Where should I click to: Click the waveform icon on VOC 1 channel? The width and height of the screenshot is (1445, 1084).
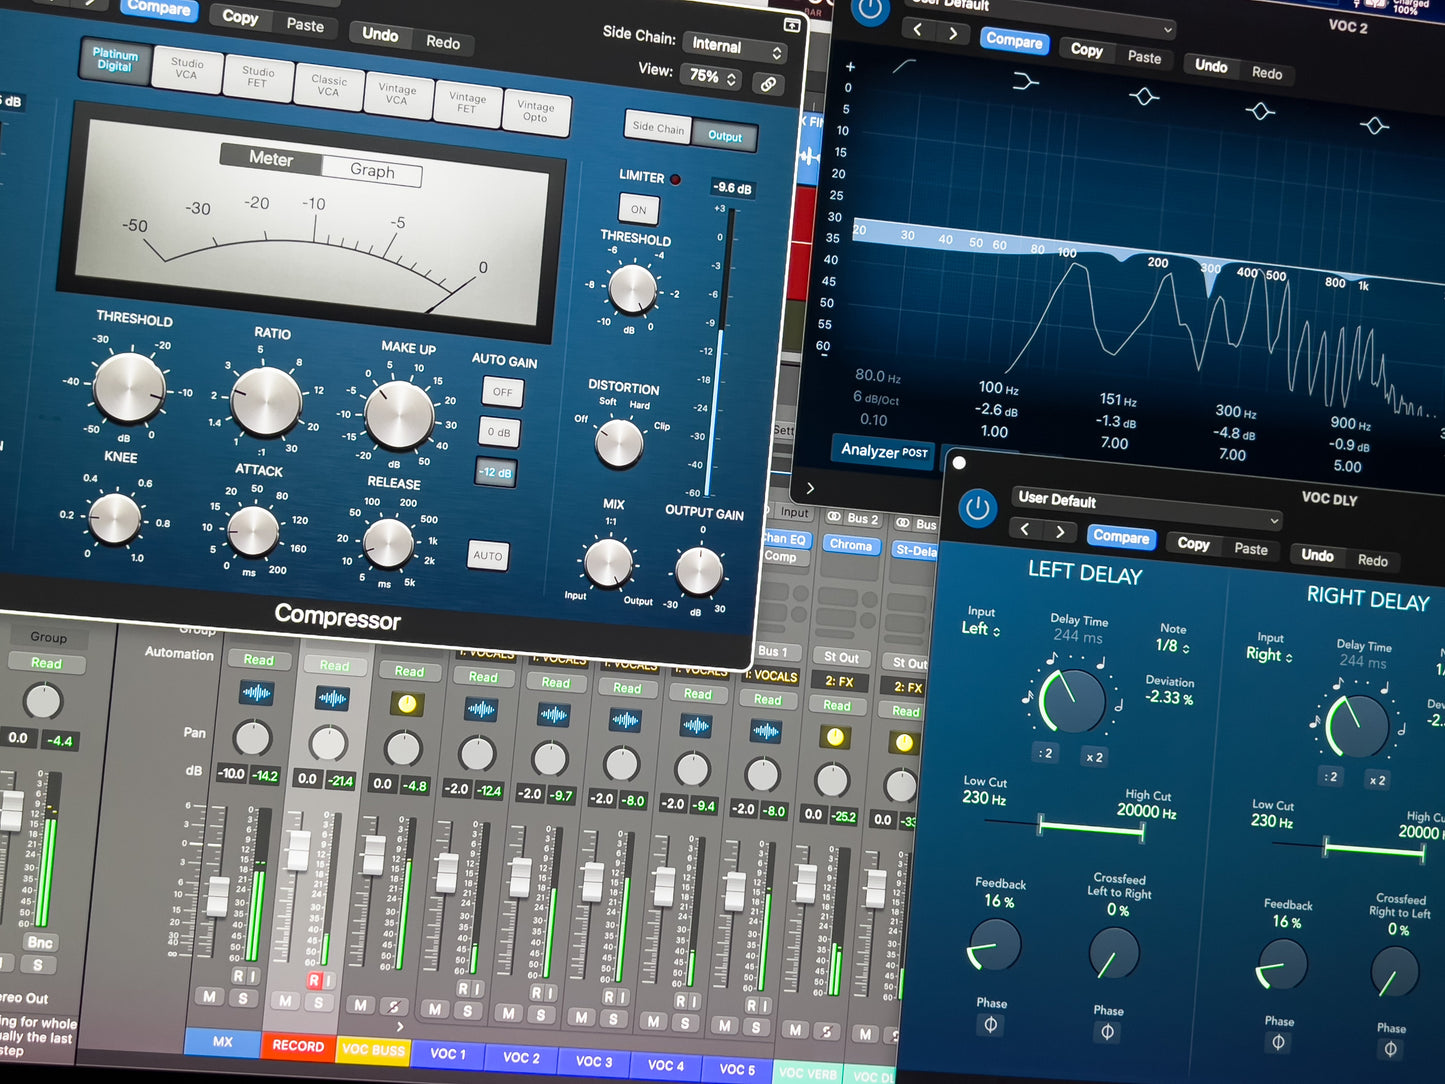point(481,710)
